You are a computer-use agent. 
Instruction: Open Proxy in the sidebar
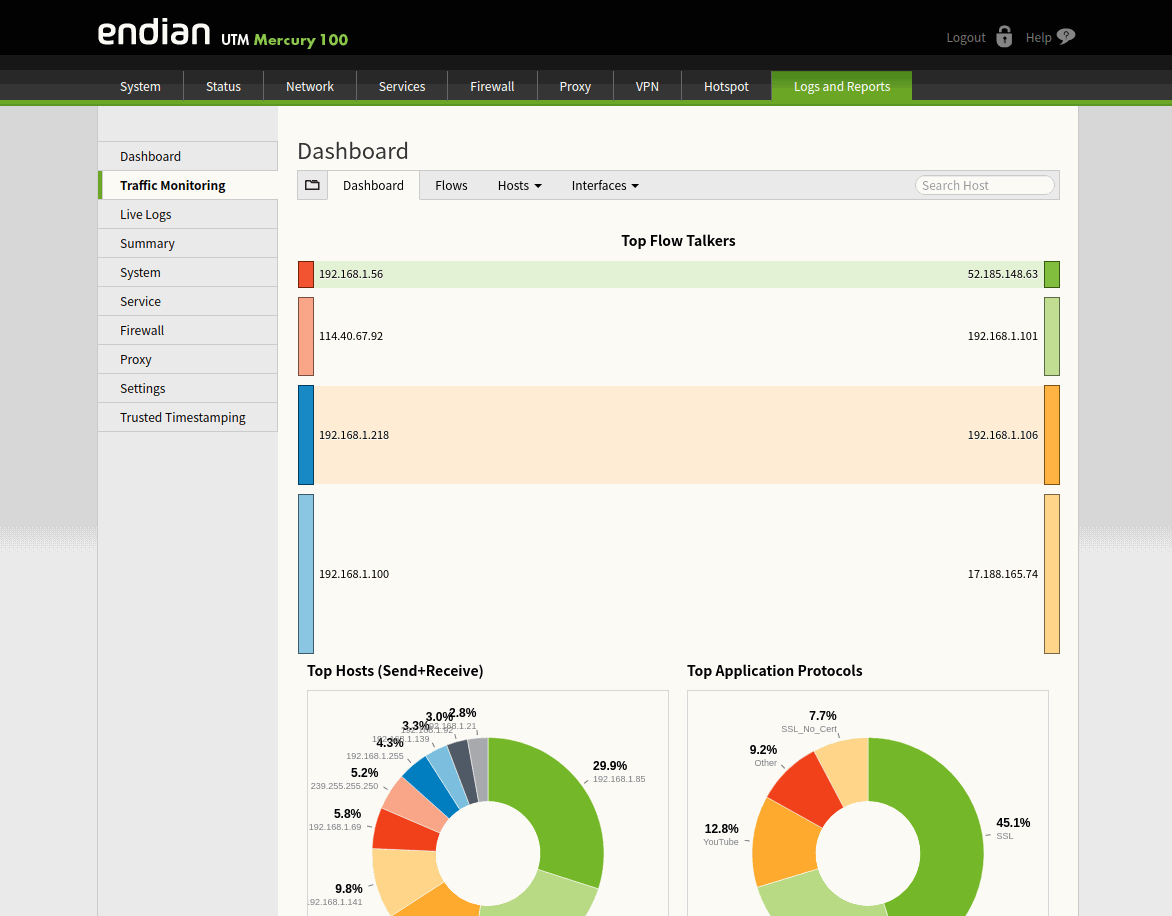188,359
